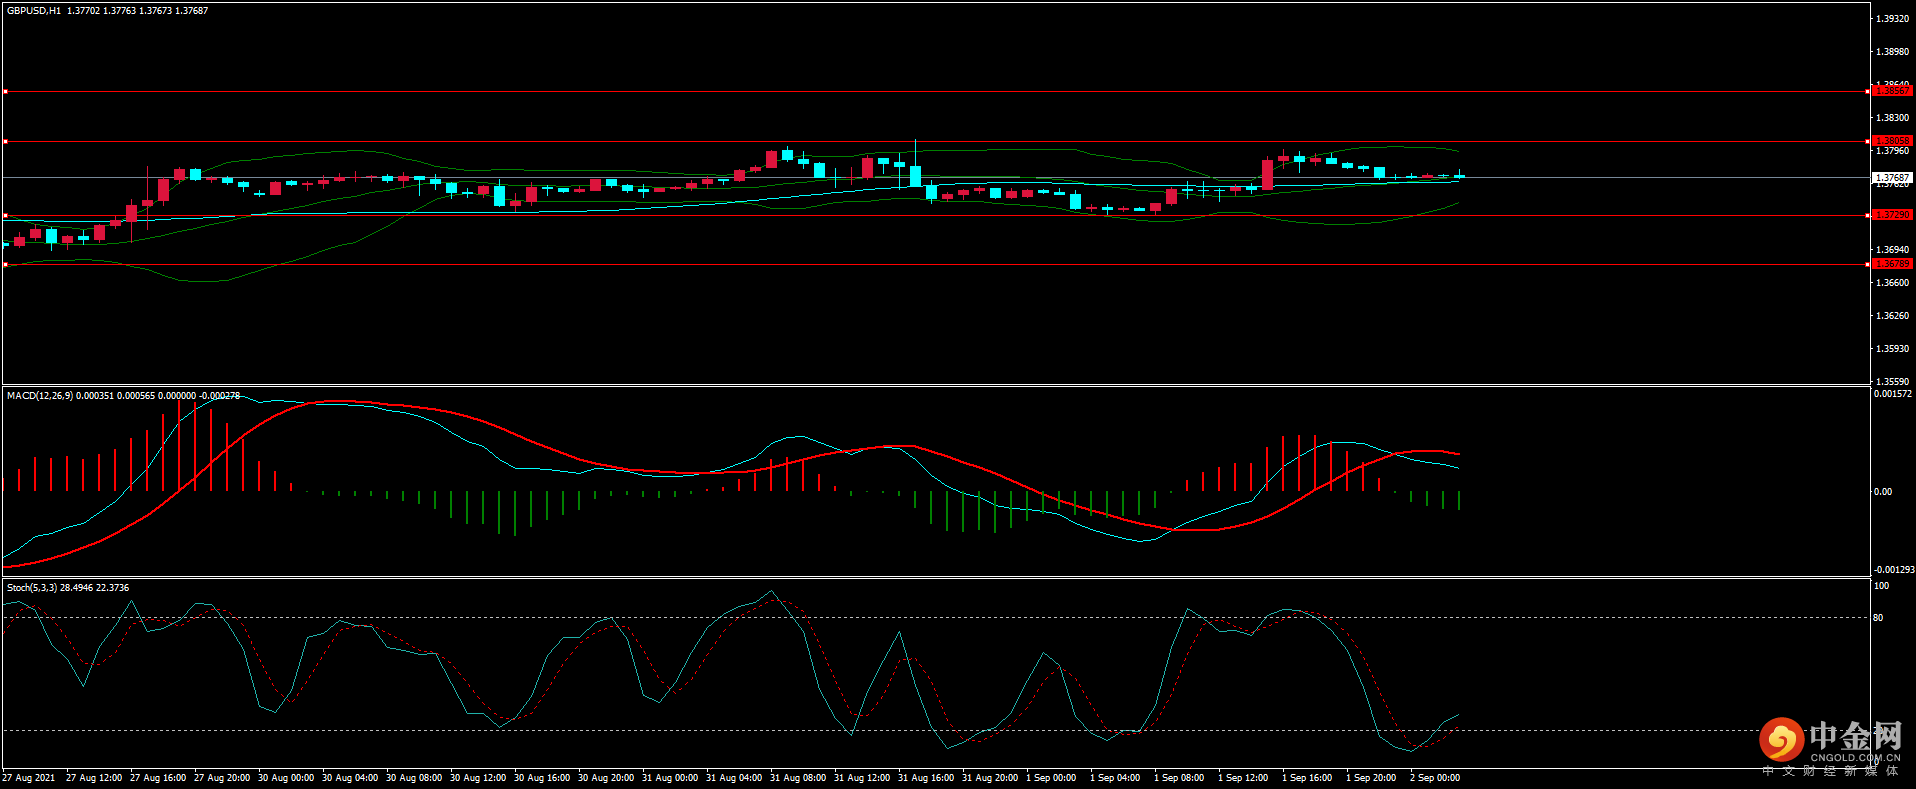The width and height of the screenshot is (1916, 789).
Task: Click the red 1.36789 price tag
Action: click(1892, 264)
